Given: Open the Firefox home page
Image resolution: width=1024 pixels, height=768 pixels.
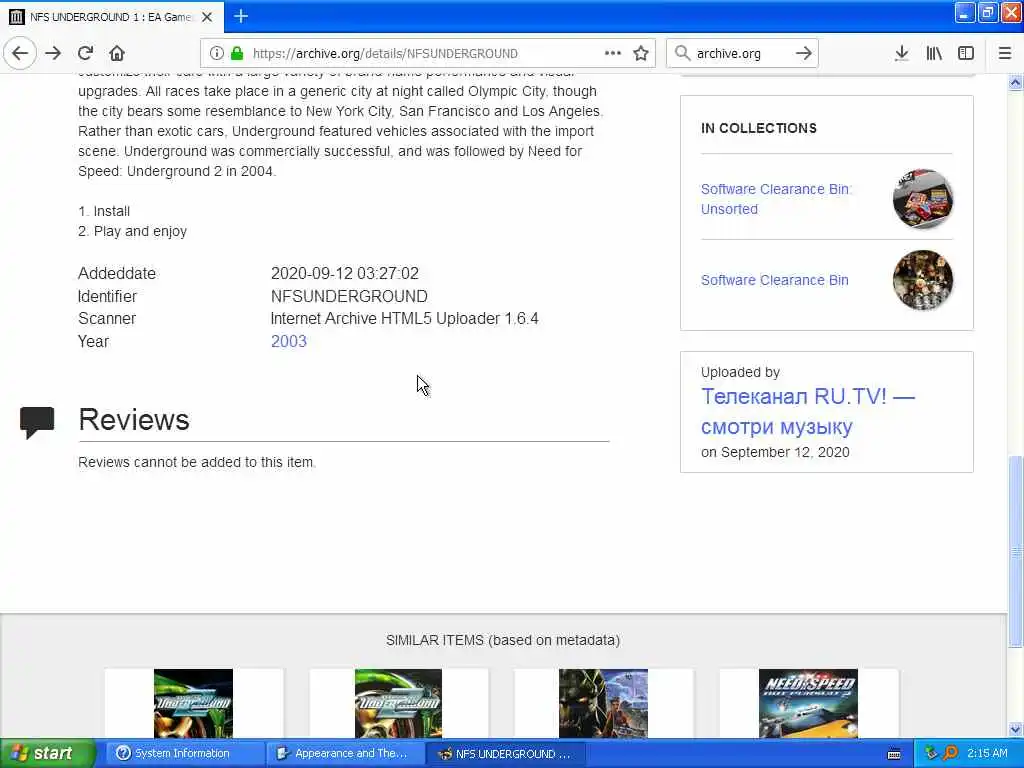Looking at the screenshot, I should pos(117,53).
